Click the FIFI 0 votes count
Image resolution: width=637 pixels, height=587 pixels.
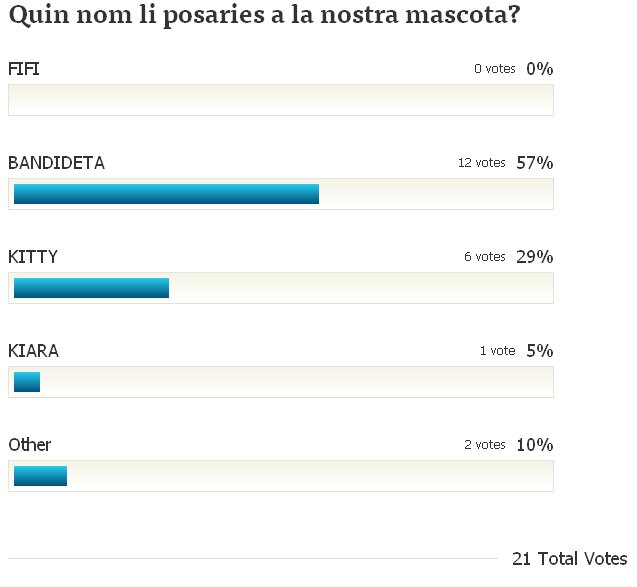[495, 69]
